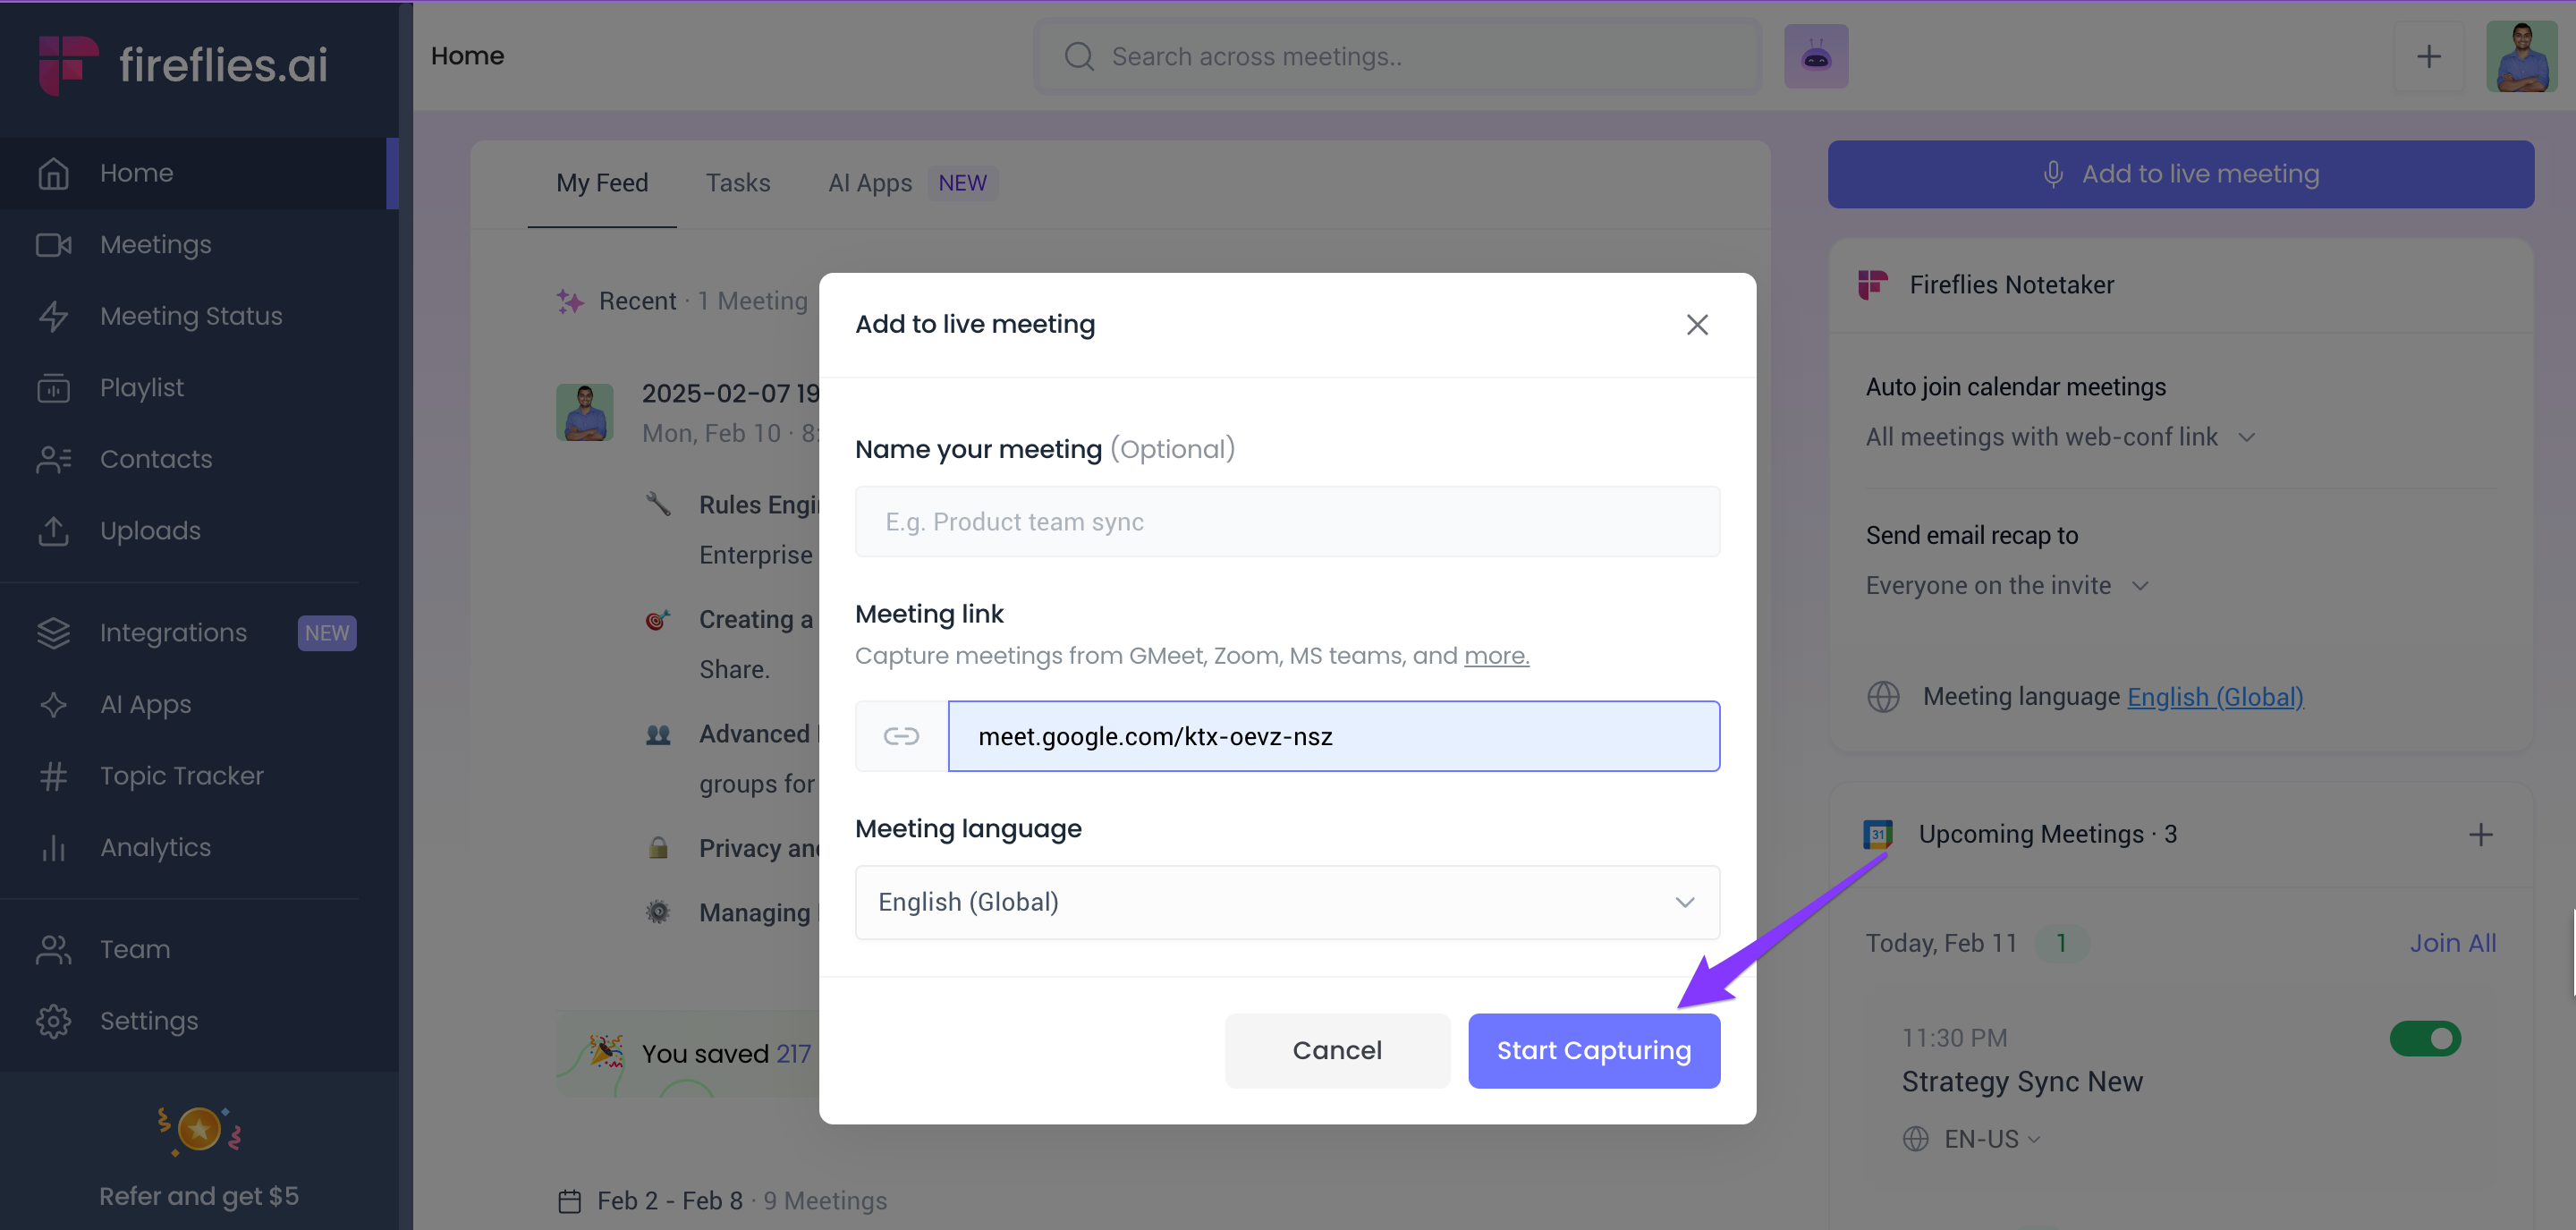Click the Integrations layers icon
The width and height of the screenshot is (2576, 1230).
point(53,633)
